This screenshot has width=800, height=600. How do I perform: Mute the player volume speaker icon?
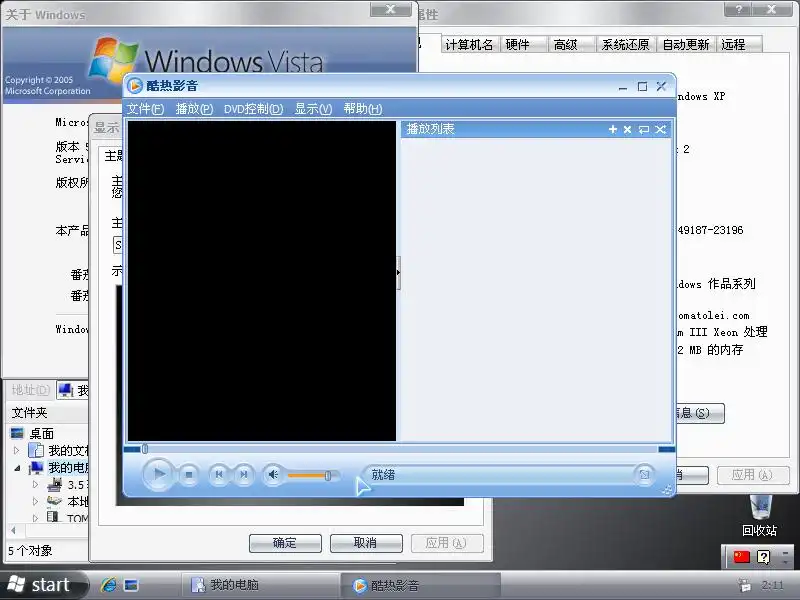pos(273,475)
